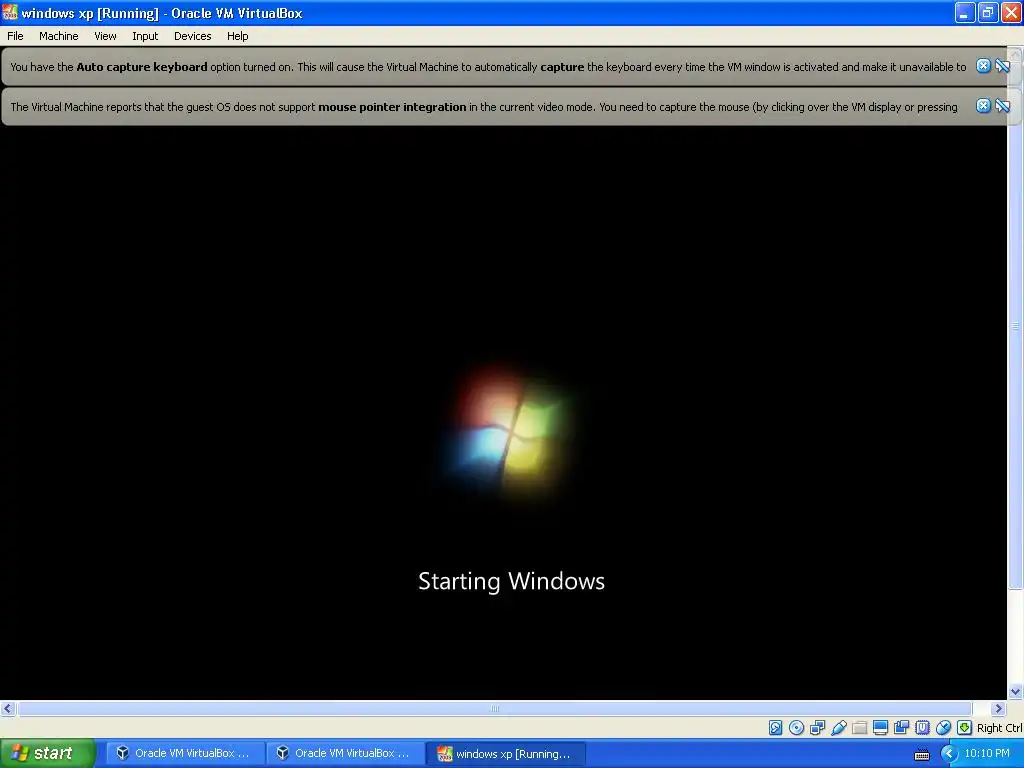The width and height of the screenshot is (1024, 768).
Task: Click the 10:10 PM taskbar clock
Action: 987,754
